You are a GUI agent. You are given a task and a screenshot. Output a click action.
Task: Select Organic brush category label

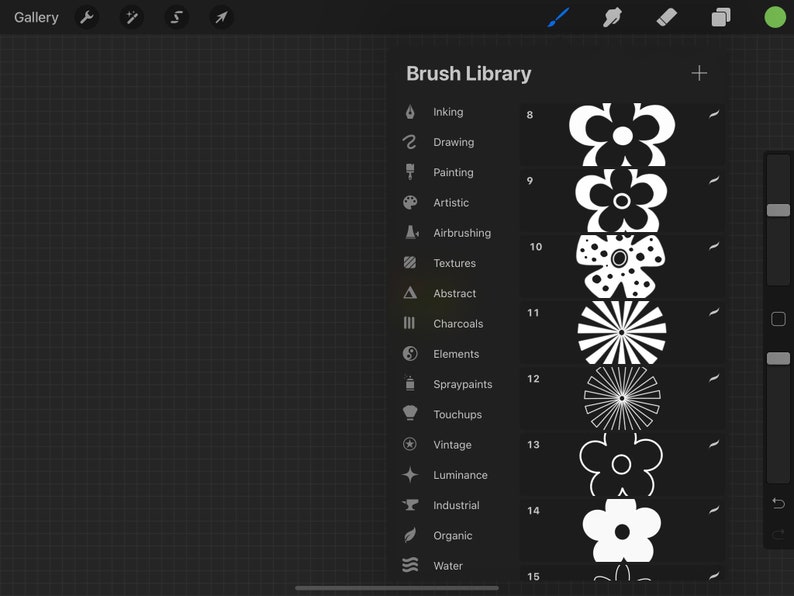452,536
